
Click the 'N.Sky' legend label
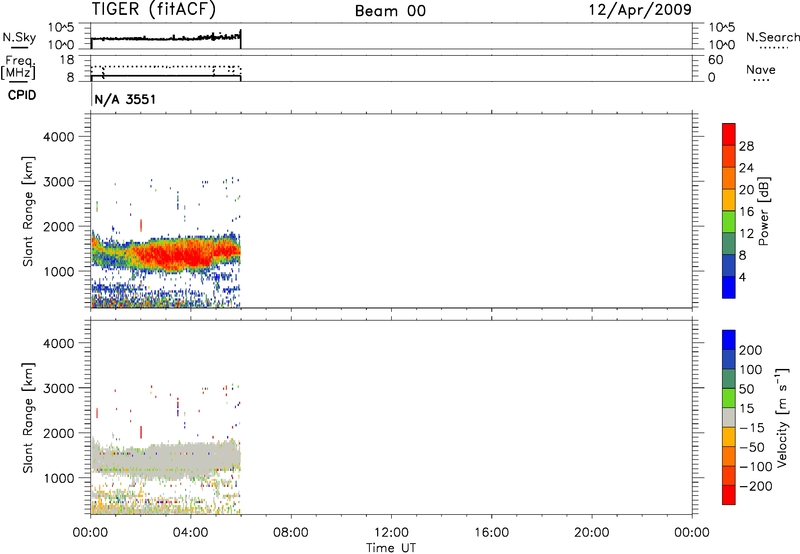click(x=19, y=37)
